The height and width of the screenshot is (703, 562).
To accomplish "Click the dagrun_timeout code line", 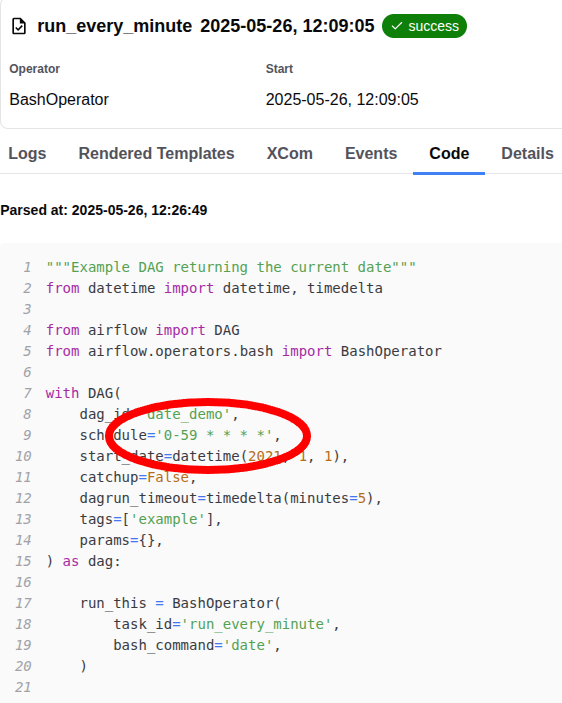I will pos(231,499).
